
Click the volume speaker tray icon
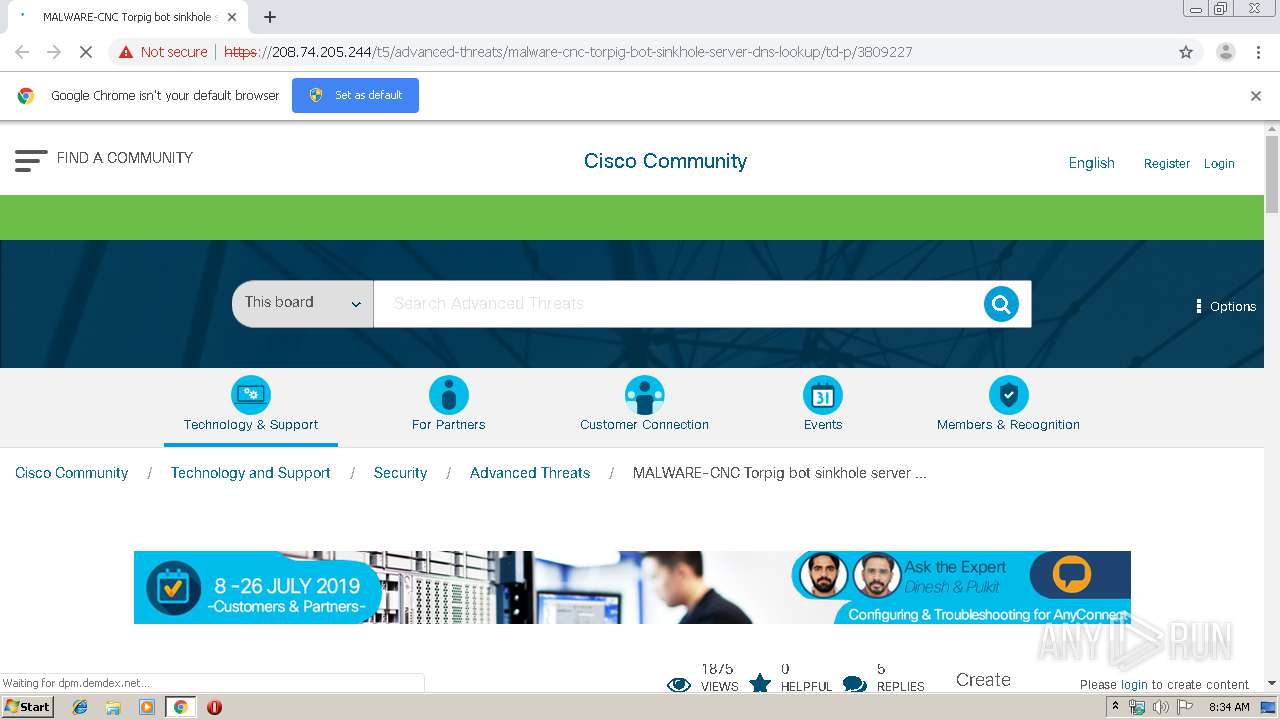pyautogui.click(x=1160, y=707)
